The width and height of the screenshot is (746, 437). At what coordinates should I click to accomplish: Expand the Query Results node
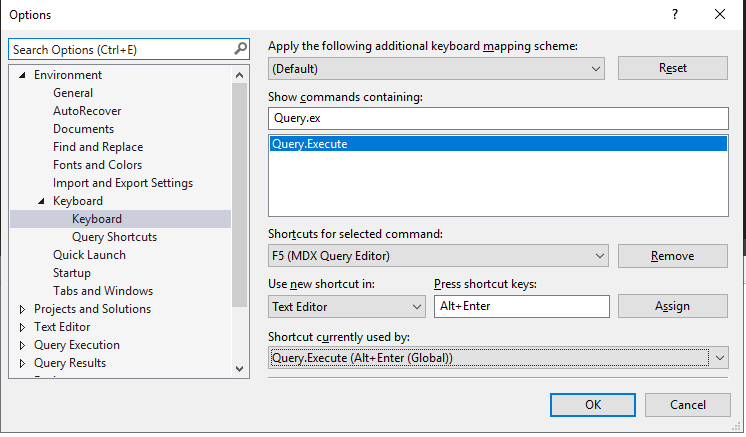pos(22,364)
